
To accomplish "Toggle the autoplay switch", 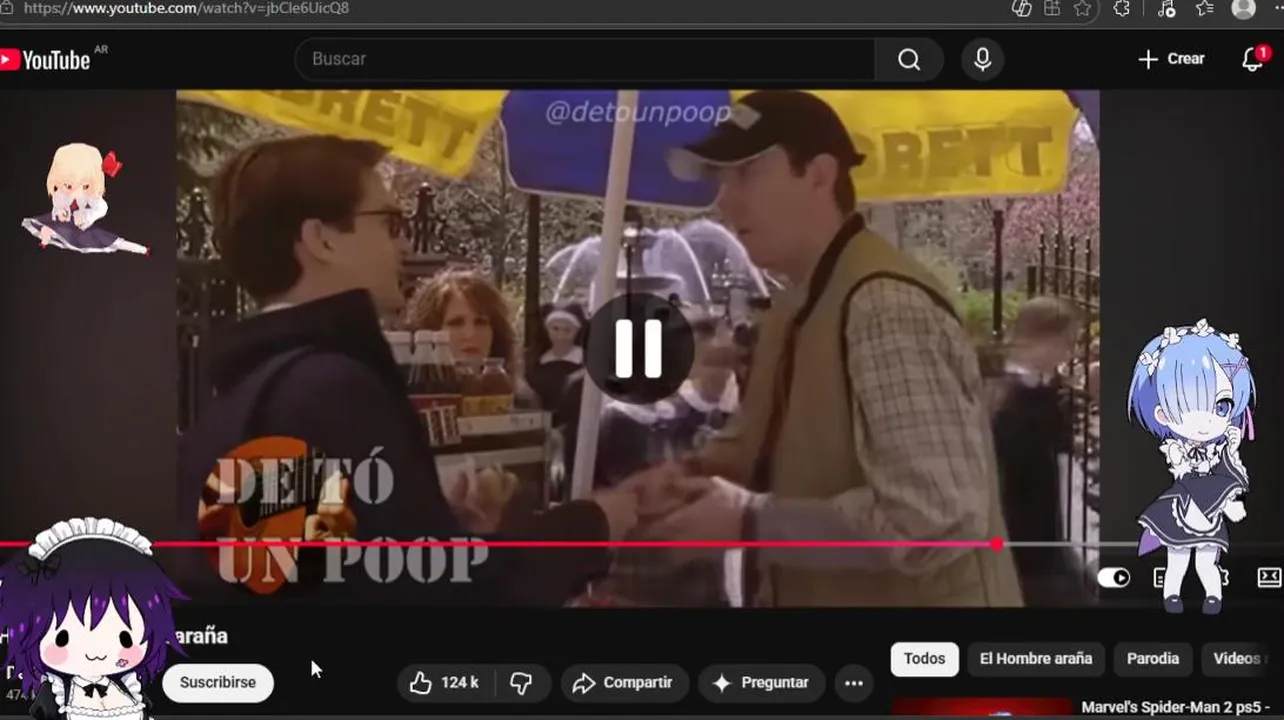I will pos(1113,578).
